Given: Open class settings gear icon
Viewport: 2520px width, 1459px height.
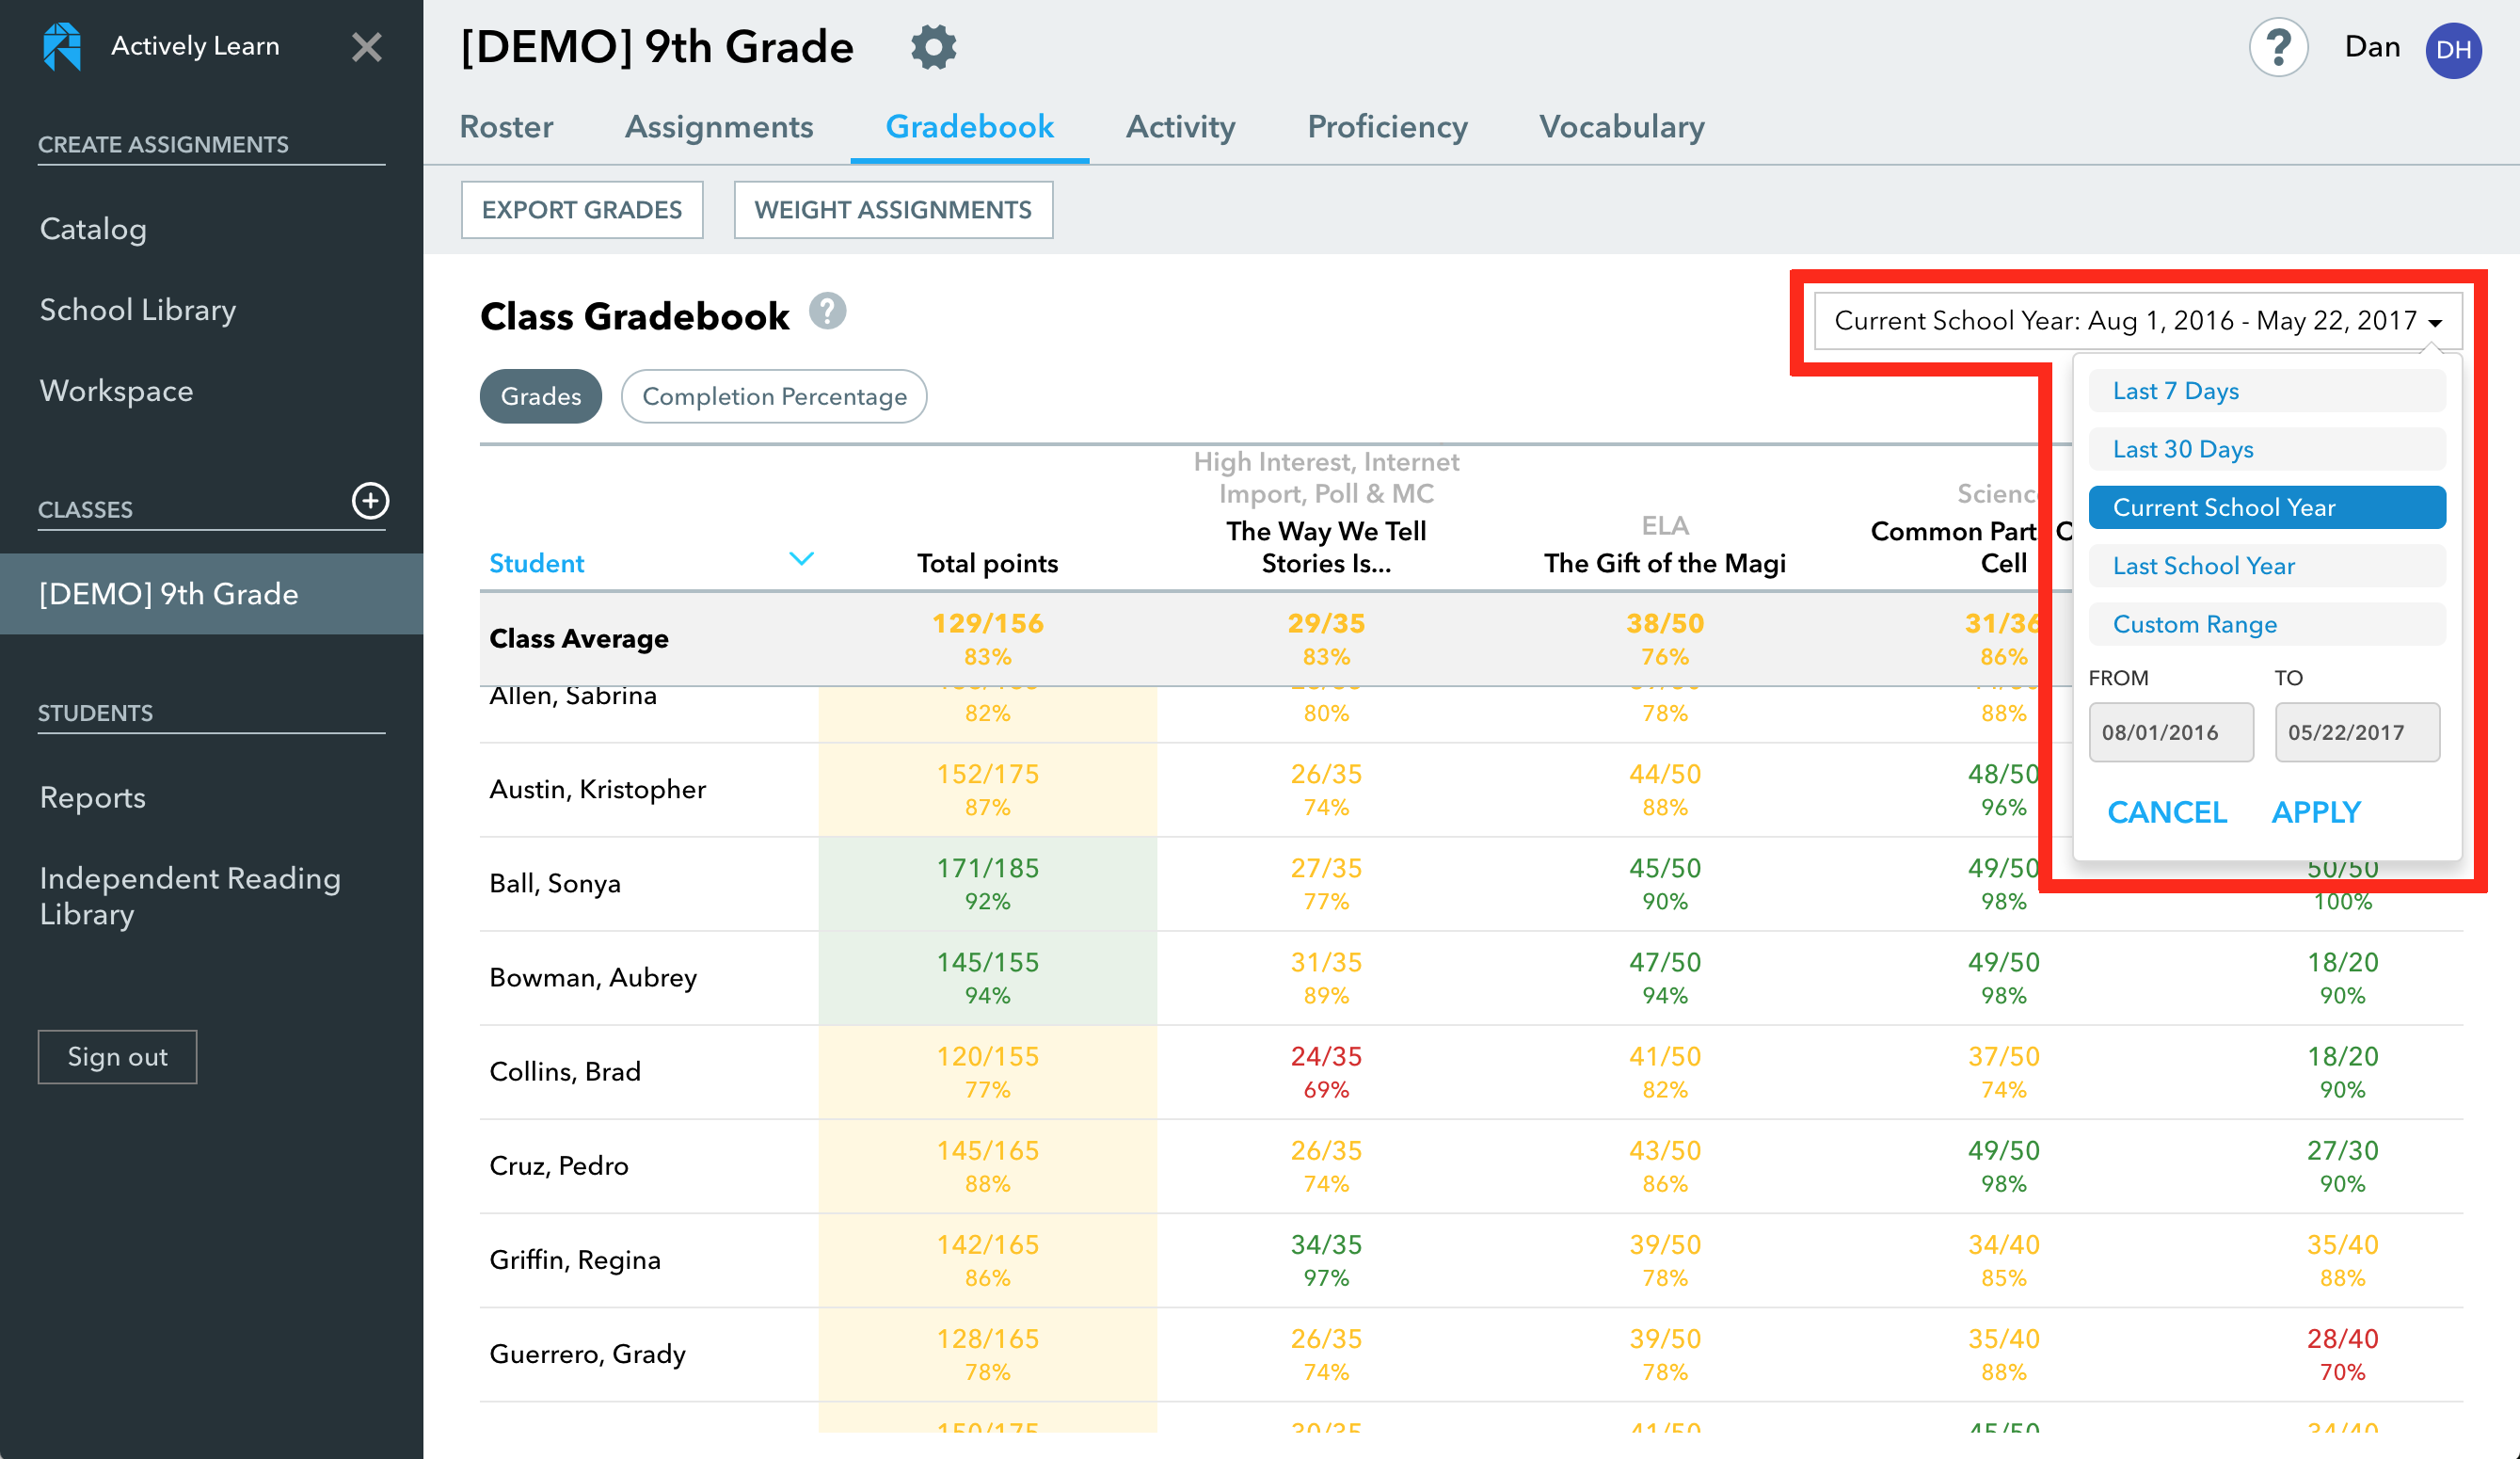Looking at the screenshot, I should coord(933,47).
